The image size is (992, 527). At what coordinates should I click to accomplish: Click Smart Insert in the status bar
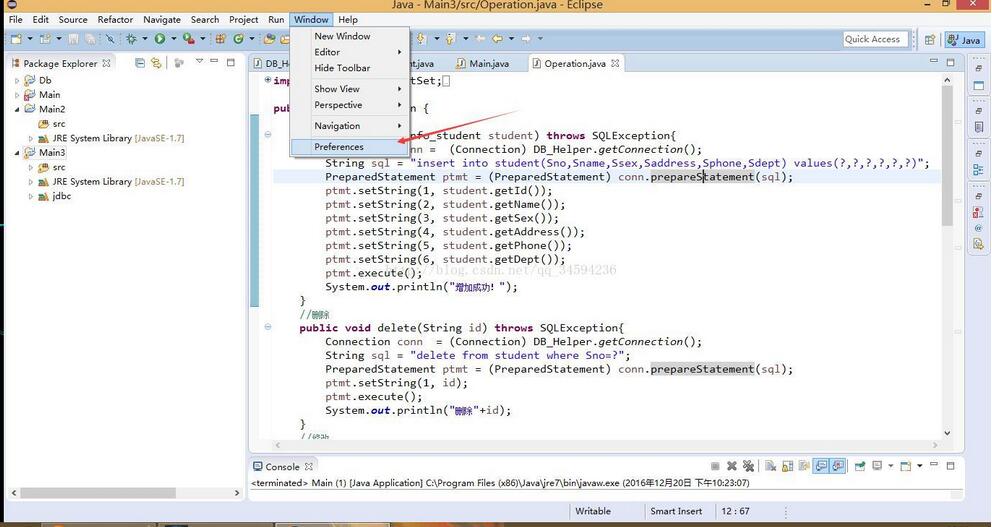pyautogui.click(x=676, y=511)
